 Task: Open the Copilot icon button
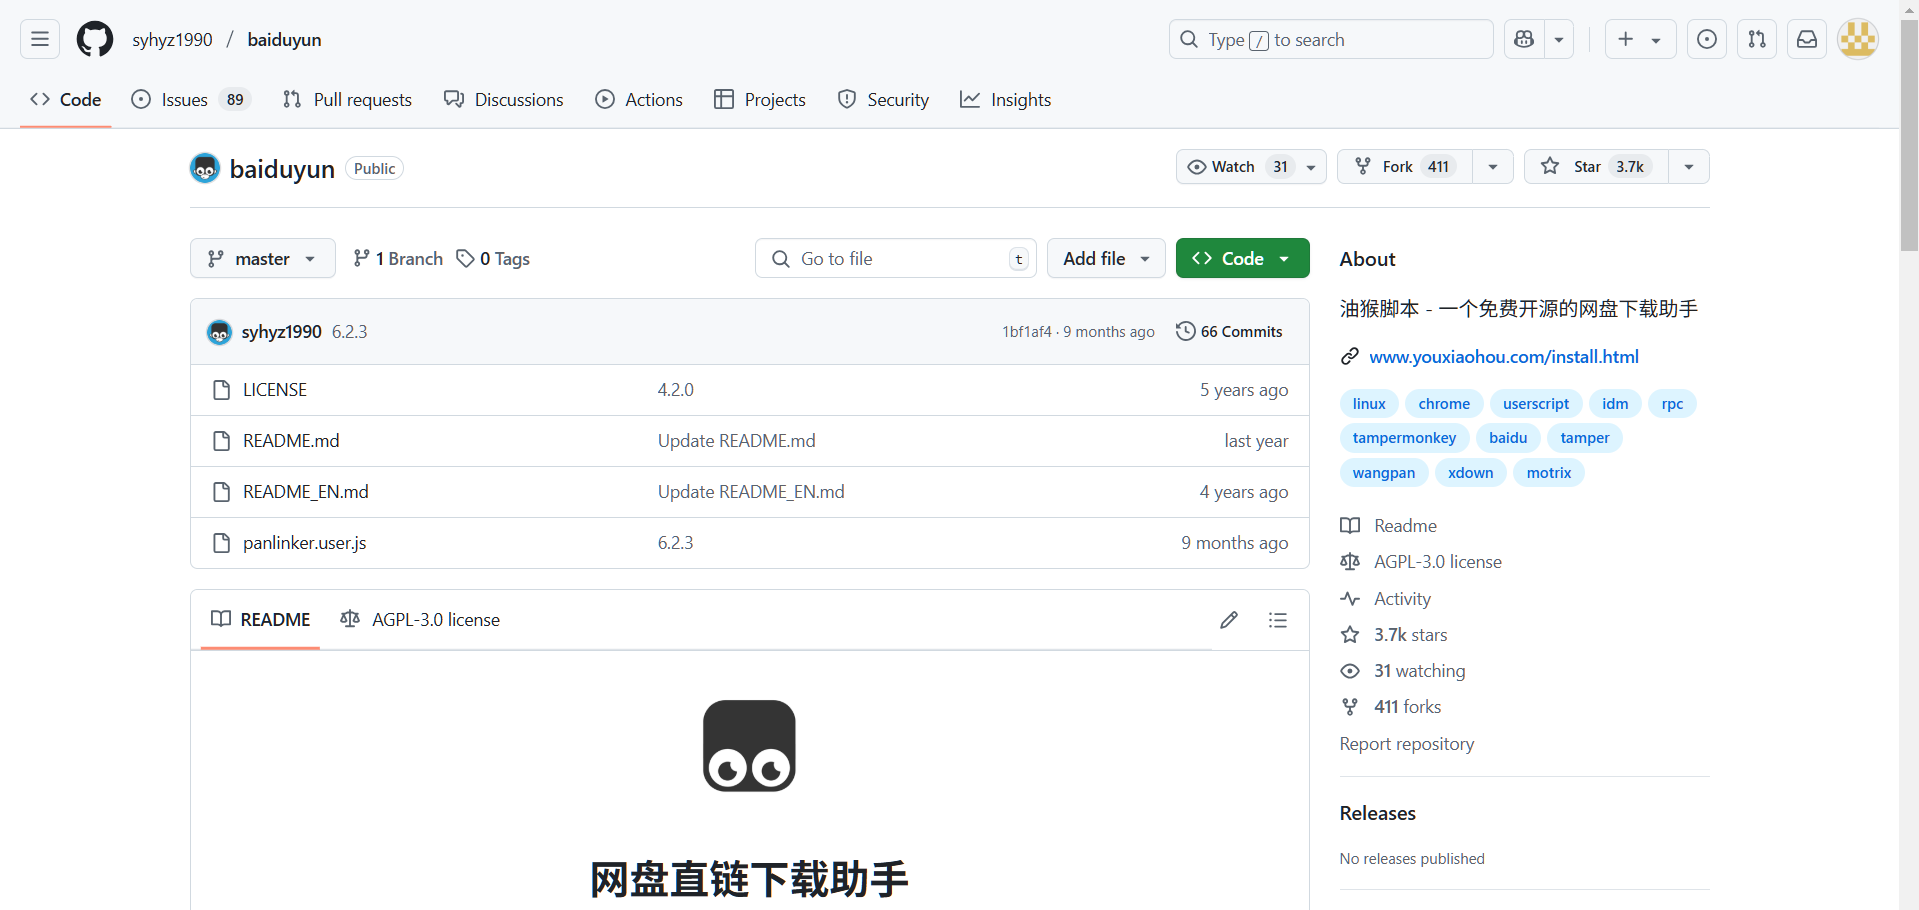[1524, 39]
